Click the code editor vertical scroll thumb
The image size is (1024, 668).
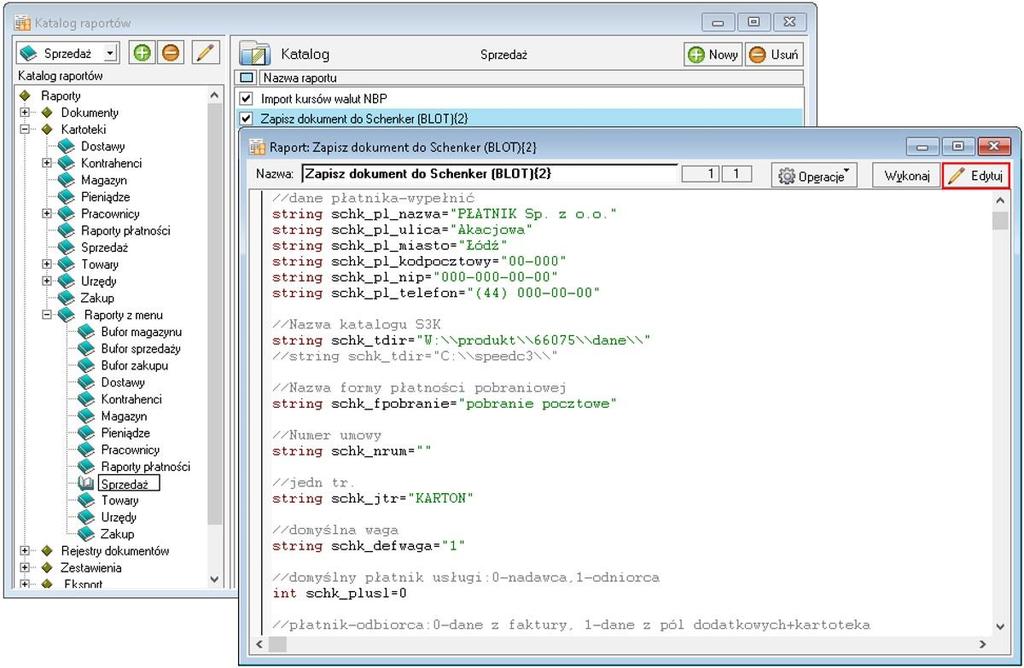(1000, 220)
